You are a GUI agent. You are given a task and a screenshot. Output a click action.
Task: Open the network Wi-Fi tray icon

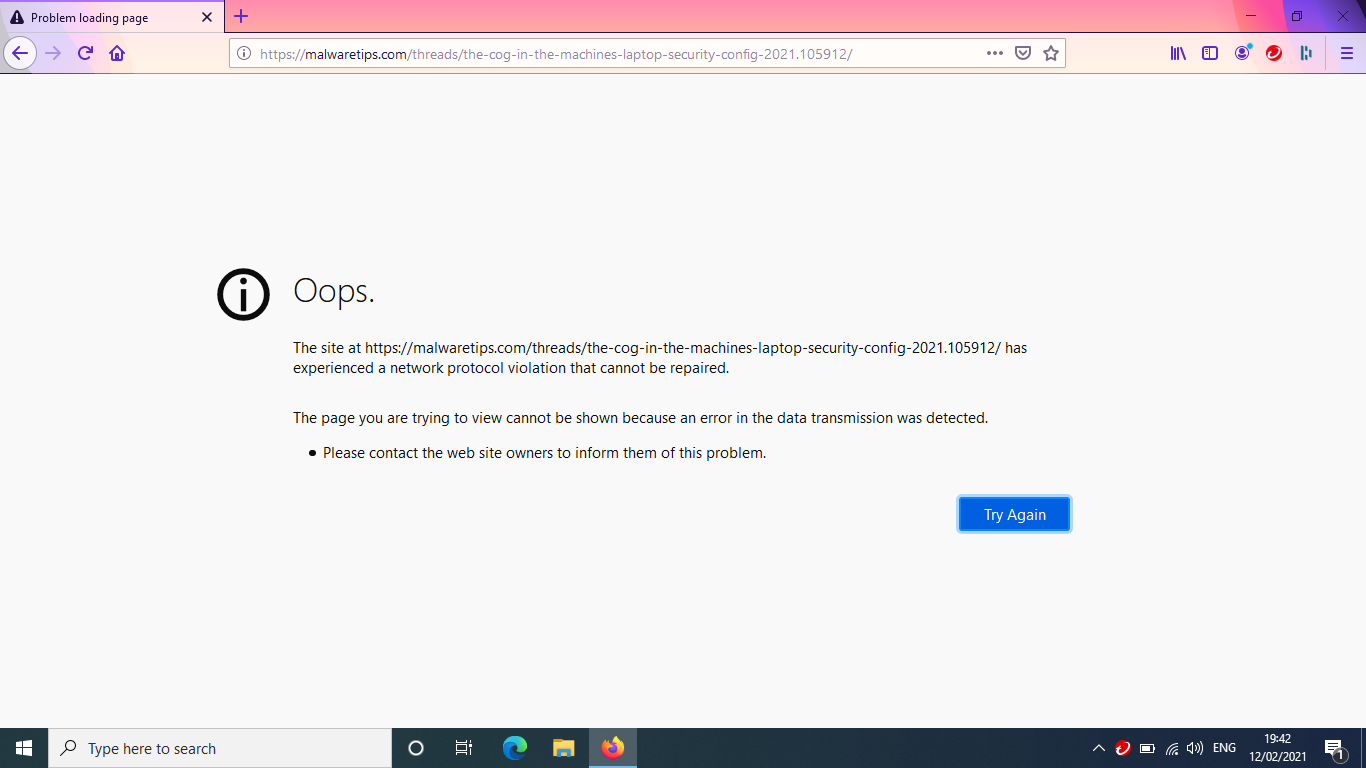[1172, 748]
